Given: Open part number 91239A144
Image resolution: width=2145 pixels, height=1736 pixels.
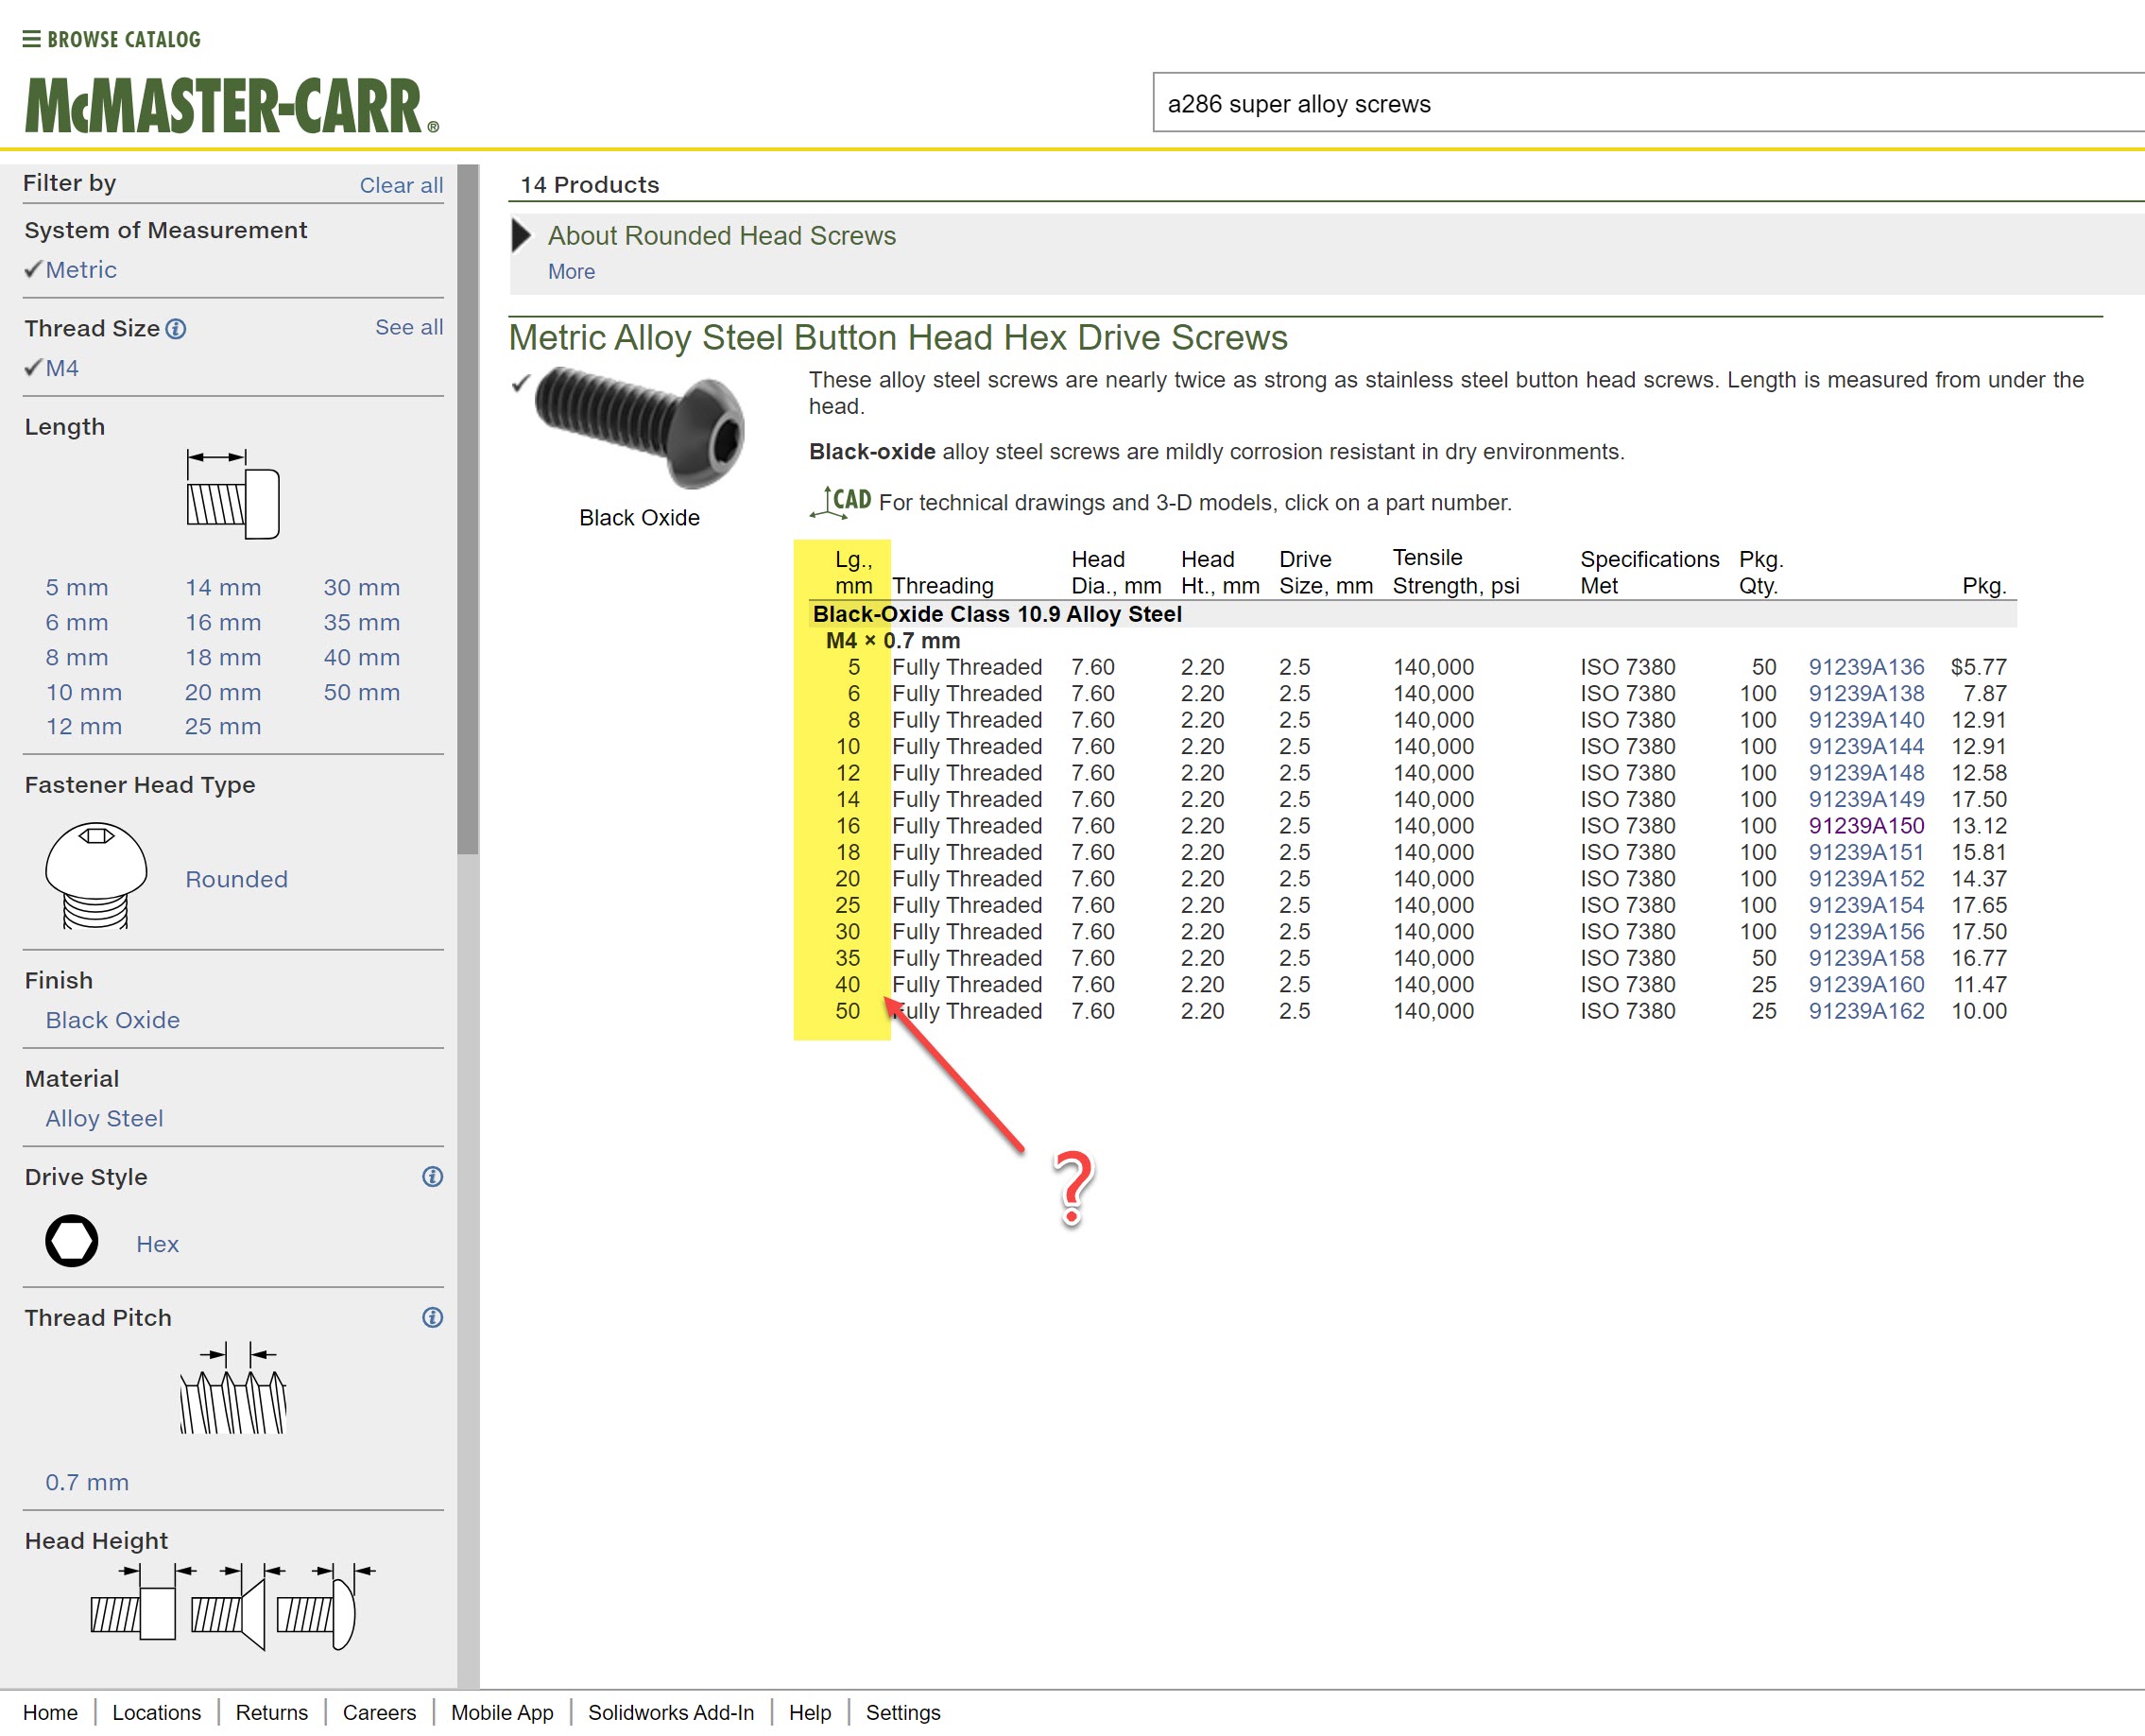Looking at the screenshot, I should [1866, 746].
